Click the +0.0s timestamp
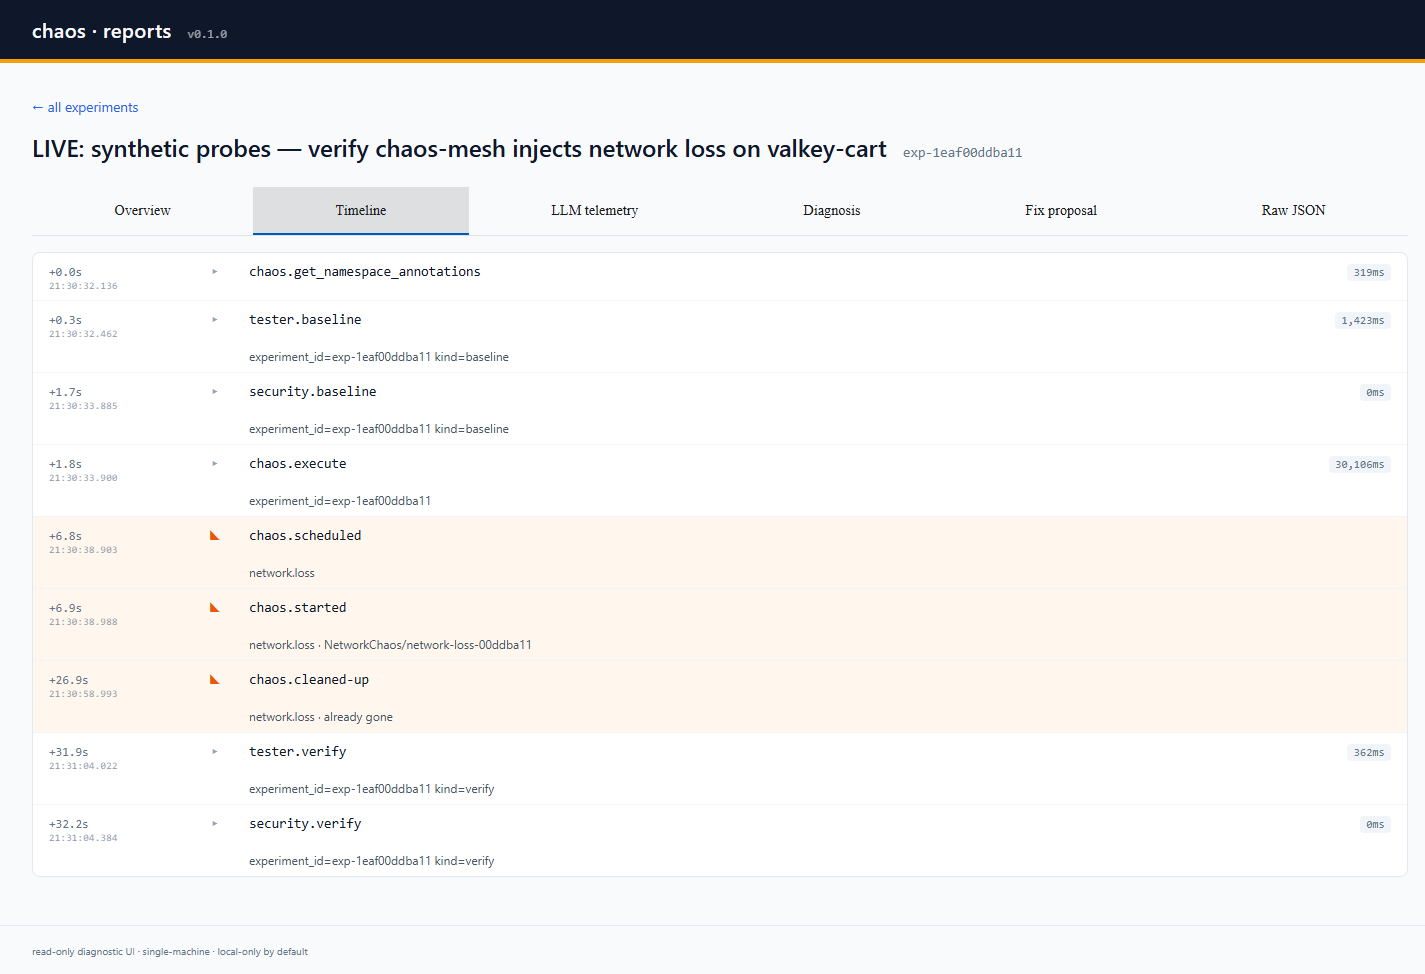The image size is (1425, 974). (66, 272)
